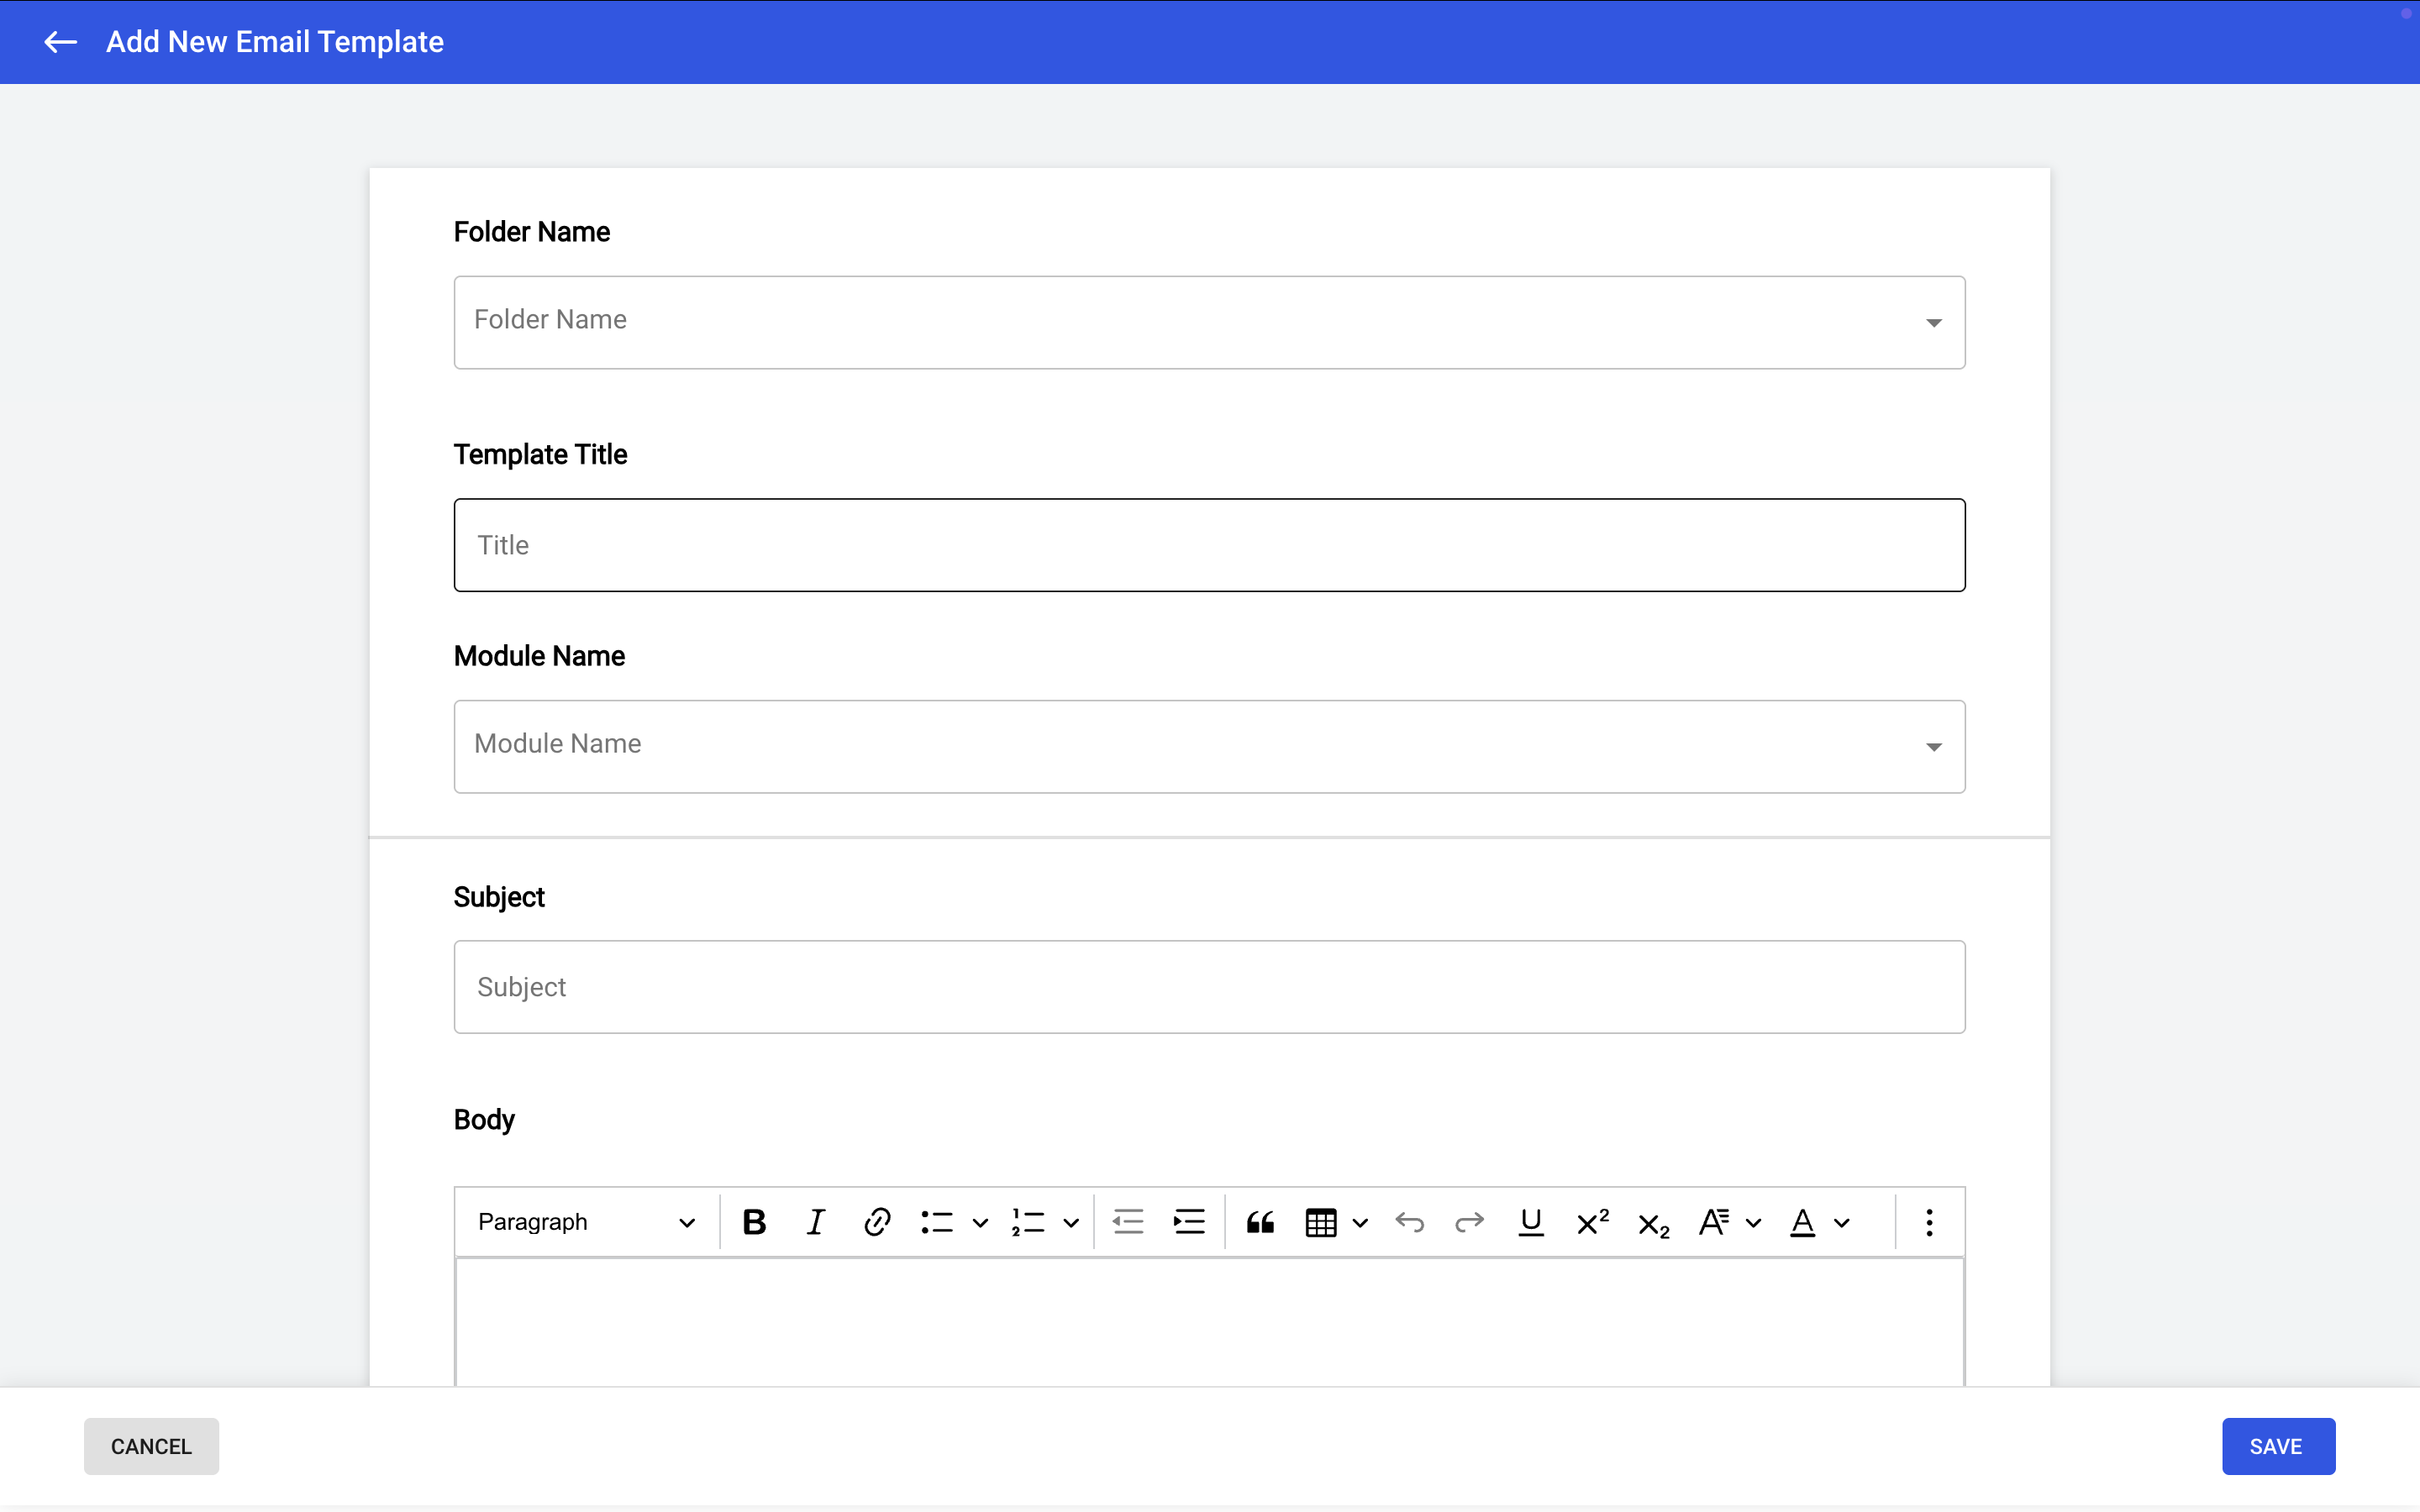Viewport: 2420px width, 1512px height.
Task: Click the CANCEL button
Action: (x=151, y=1446)
